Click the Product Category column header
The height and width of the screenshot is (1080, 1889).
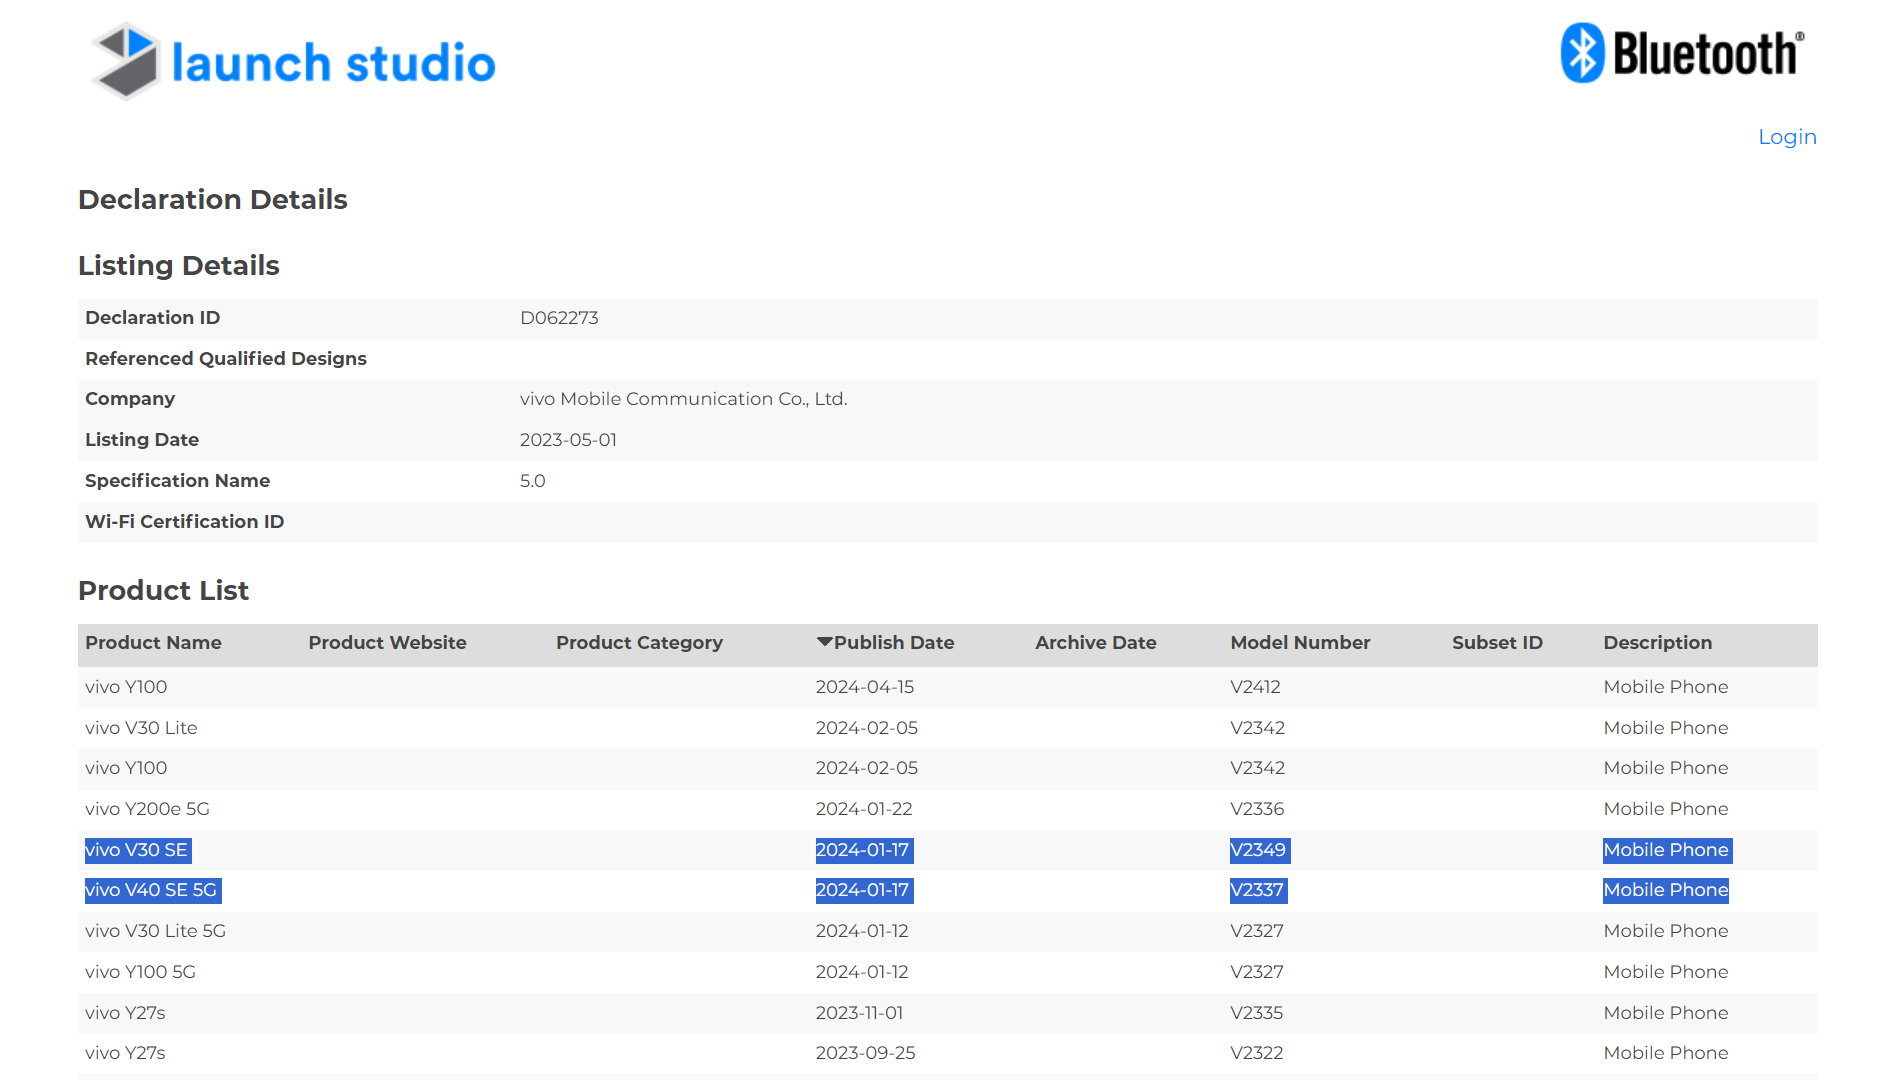click(x=639, y=643)
